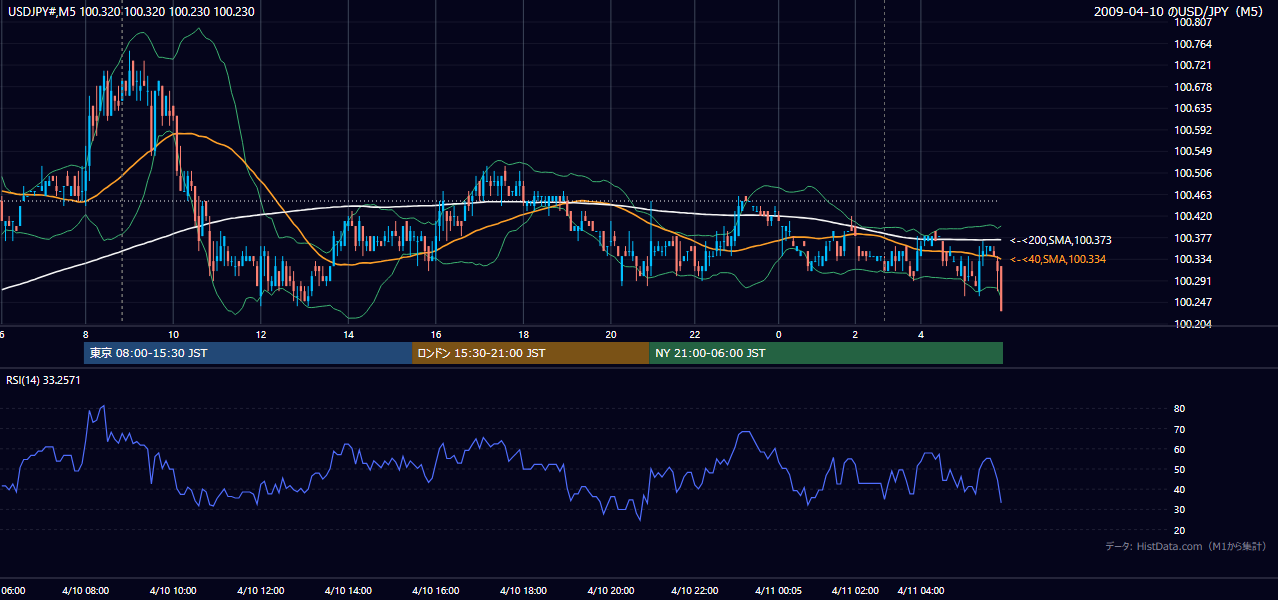Click price level 100.204 on the axis
This screenshot has height=600, width=1278.
coord(1193,324)
